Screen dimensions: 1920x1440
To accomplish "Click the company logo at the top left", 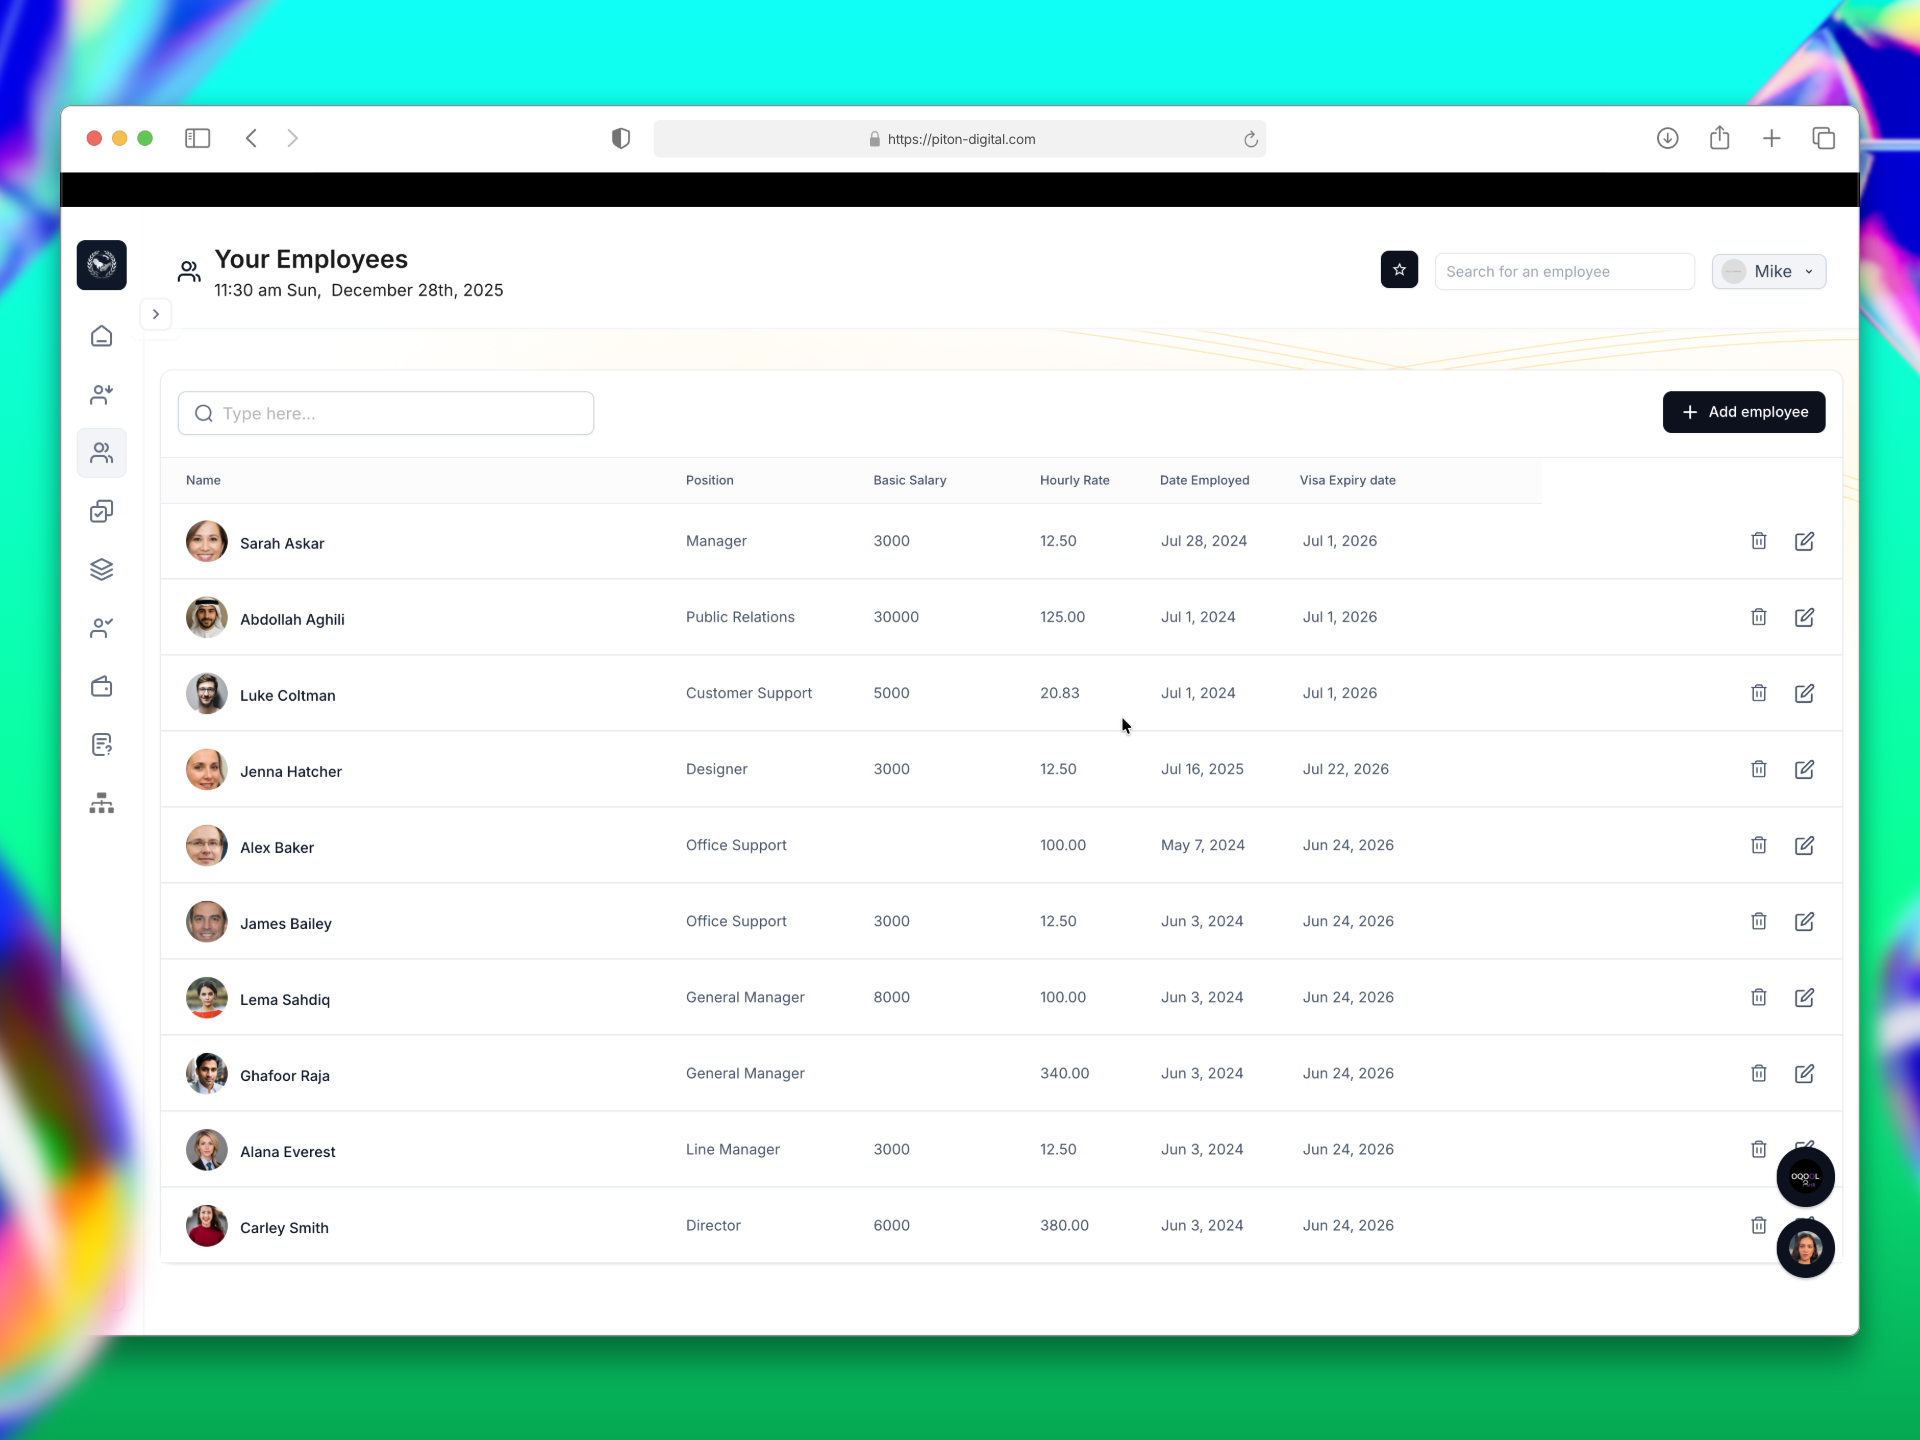I will pos(102,265).
